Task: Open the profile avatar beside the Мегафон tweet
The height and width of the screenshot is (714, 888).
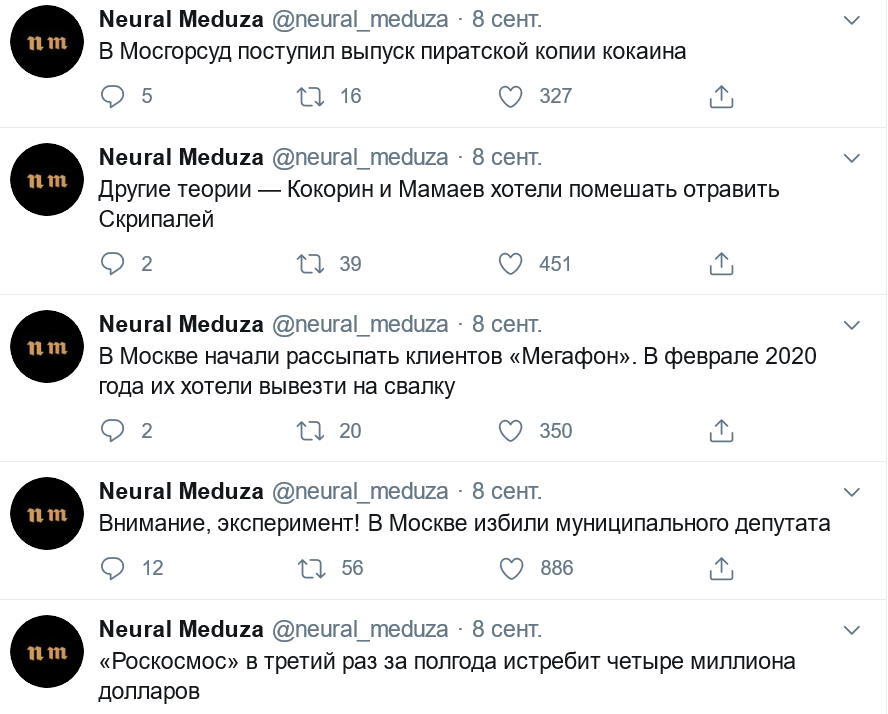Action: click(47, 347)
